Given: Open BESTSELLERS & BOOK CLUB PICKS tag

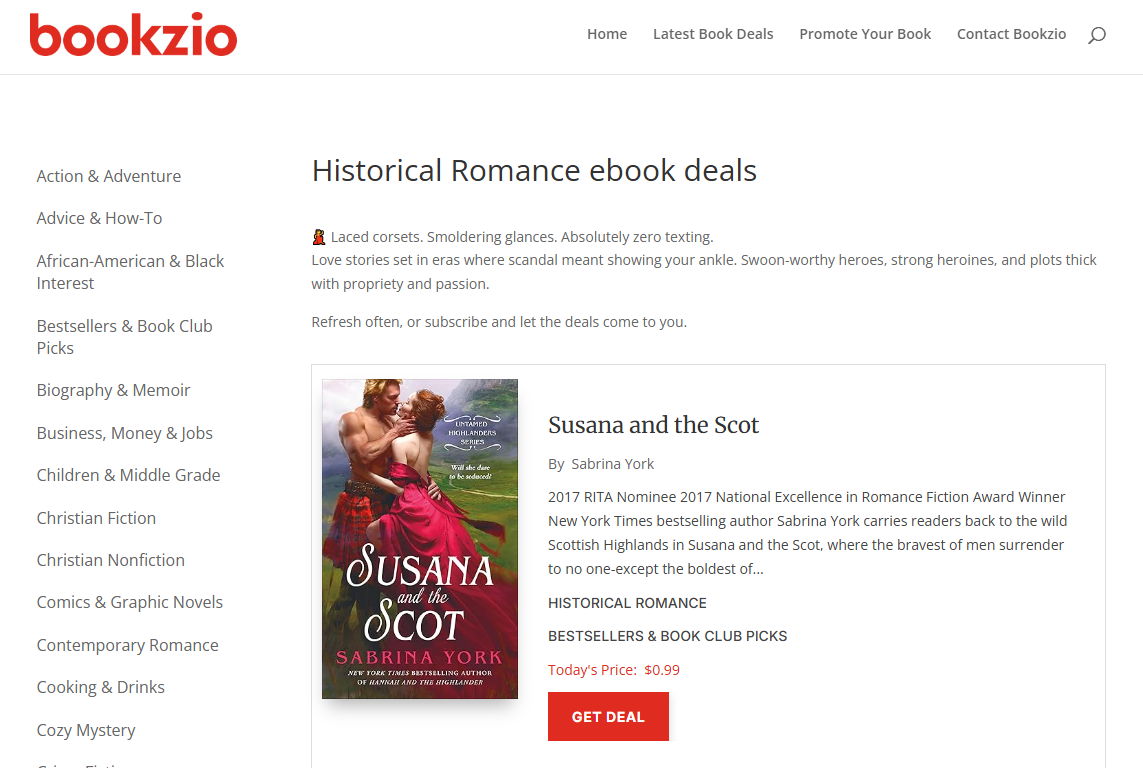Looking at the screenshot, I should (667, 635).
